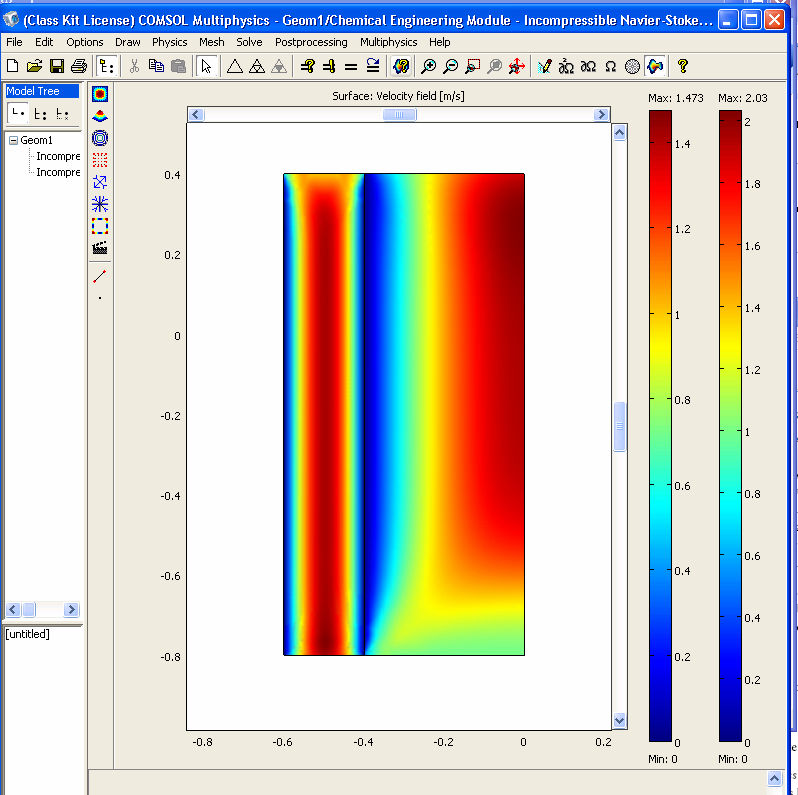Select the cross-section point plot dot tool

pyautogui.click(x=100, y=298)
